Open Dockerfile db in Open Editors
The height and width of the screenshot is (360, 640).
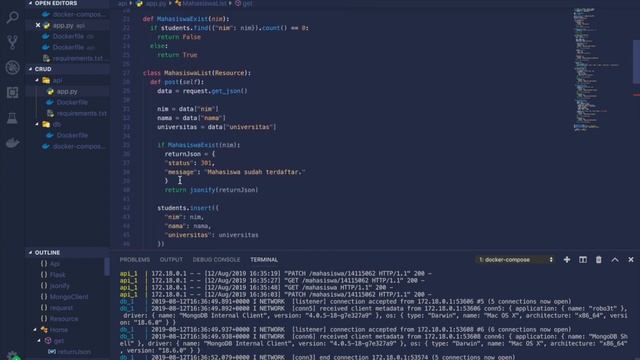tap(68, 36)
